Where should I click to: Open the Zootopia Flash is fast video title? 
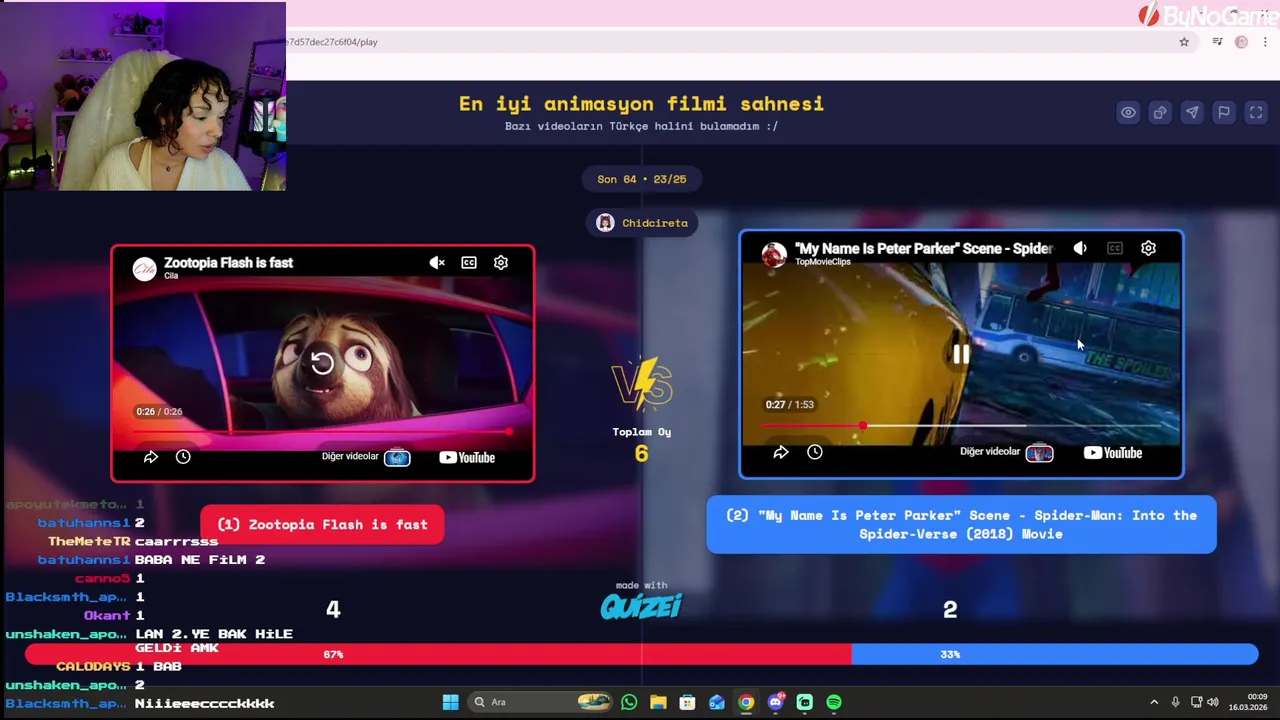(x=228, y=262)
